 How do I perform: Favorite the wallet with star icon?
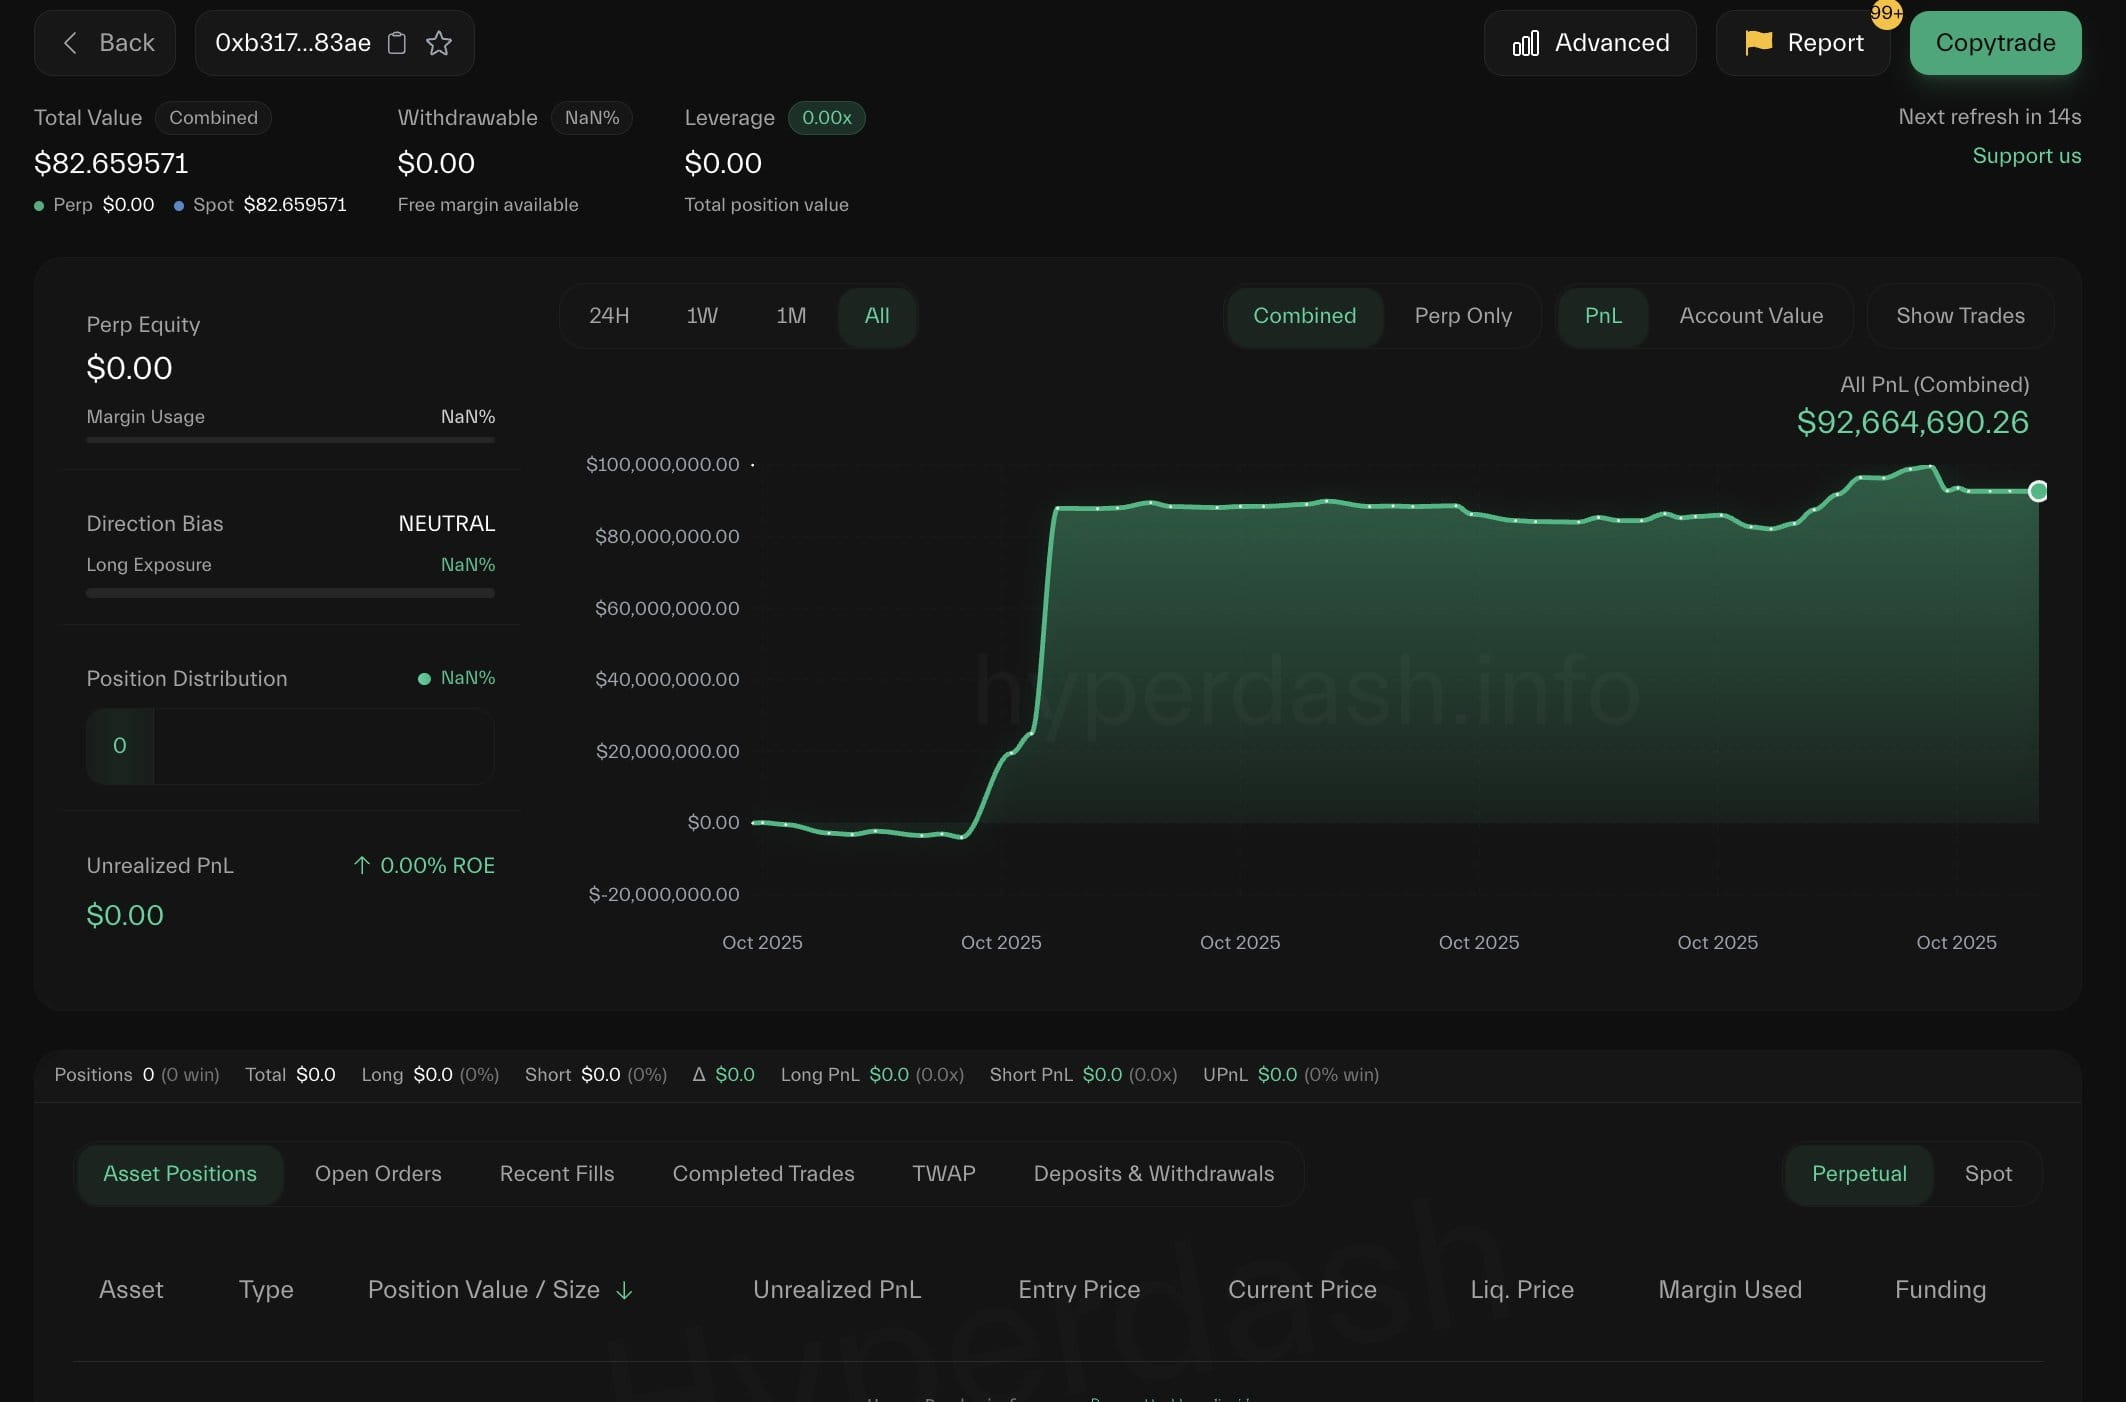click(439, 43)
